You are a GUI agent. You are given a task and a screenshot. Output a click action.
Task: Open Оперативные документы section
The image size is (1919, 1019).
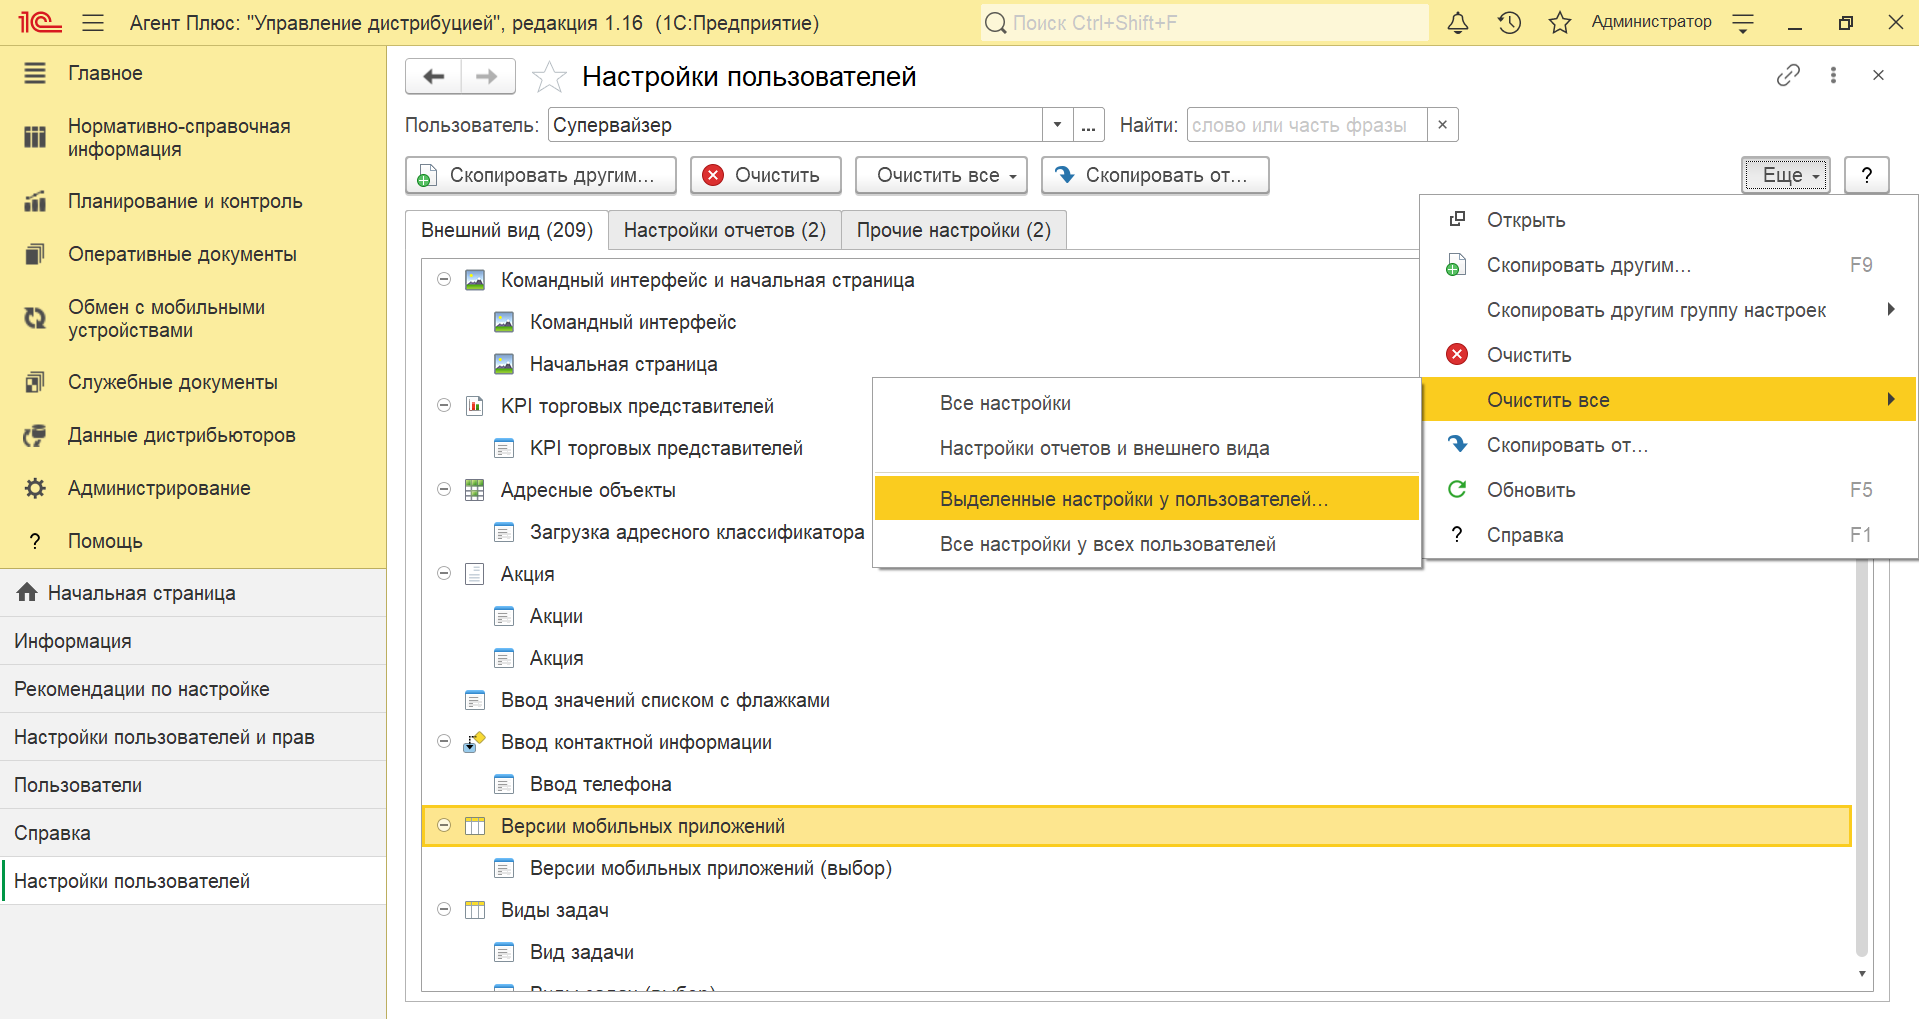(193, 254)
